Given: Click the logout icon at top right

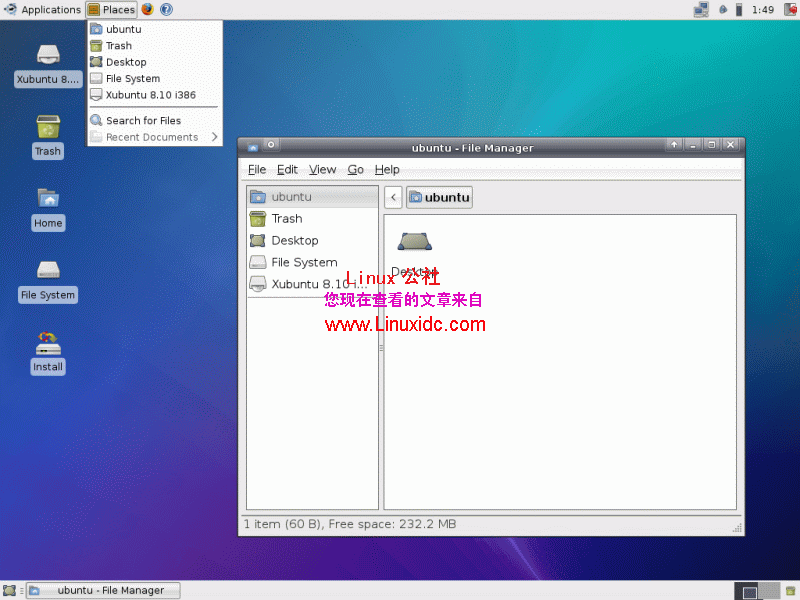Looking at the screenshot, I should pyautogui.click(x=790, y=9).
